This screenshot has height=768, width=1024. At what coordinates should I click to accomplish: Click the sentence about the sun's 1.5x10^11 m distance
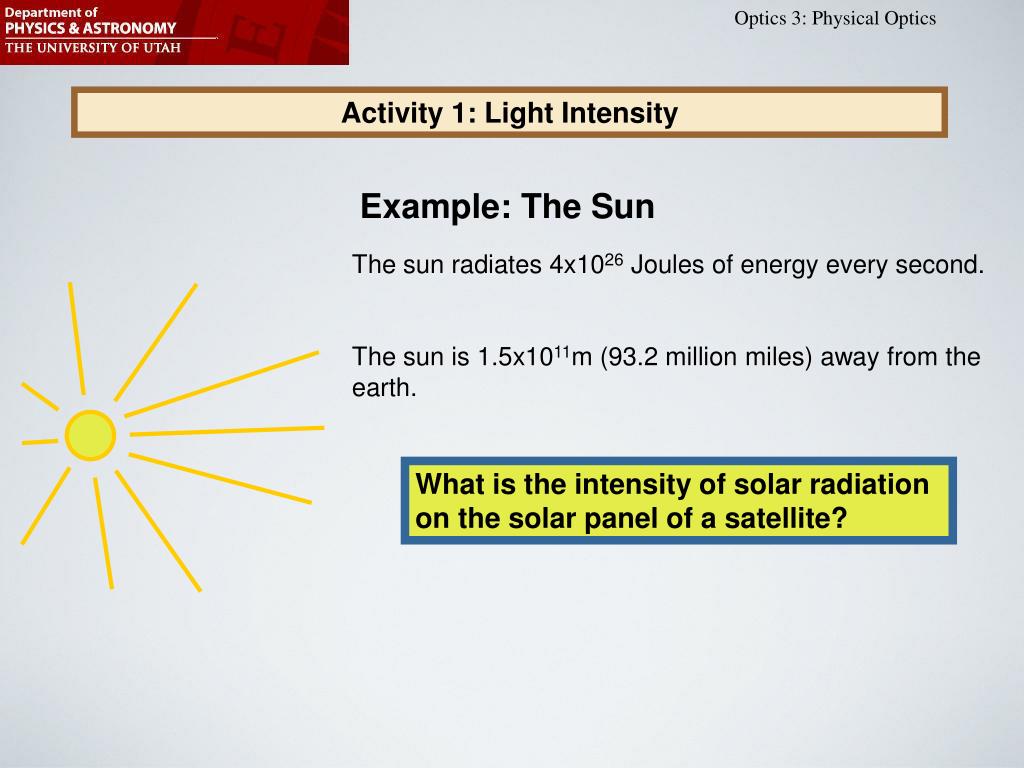click(666, 372)
